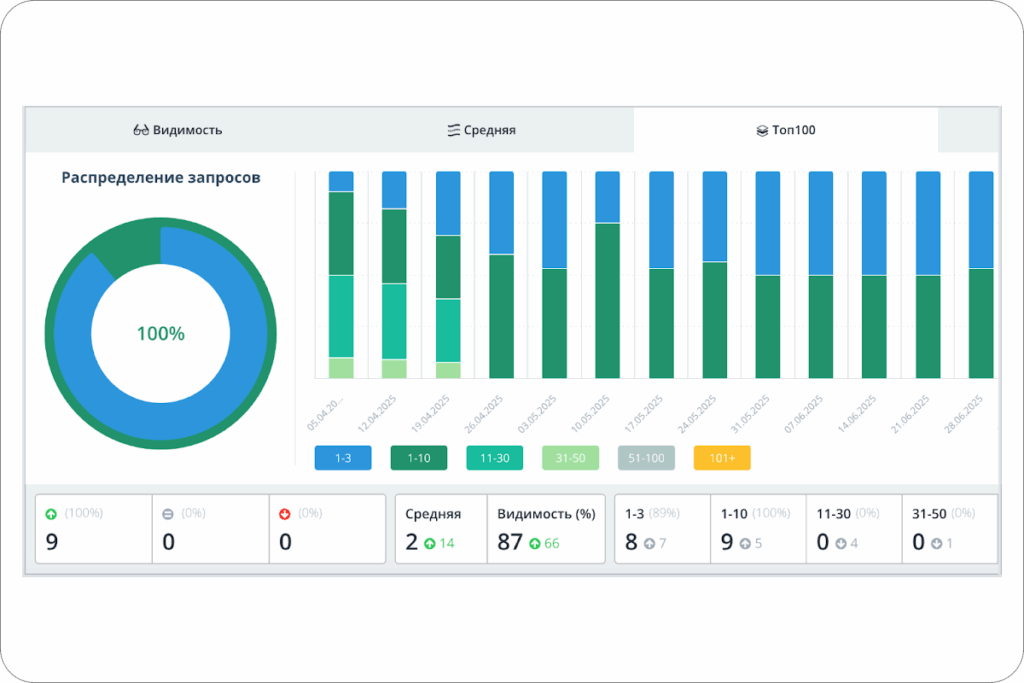Click the gray unchanged icon above 0
The width and height of the screenshot is (1024, 683).
click(168, 514)
